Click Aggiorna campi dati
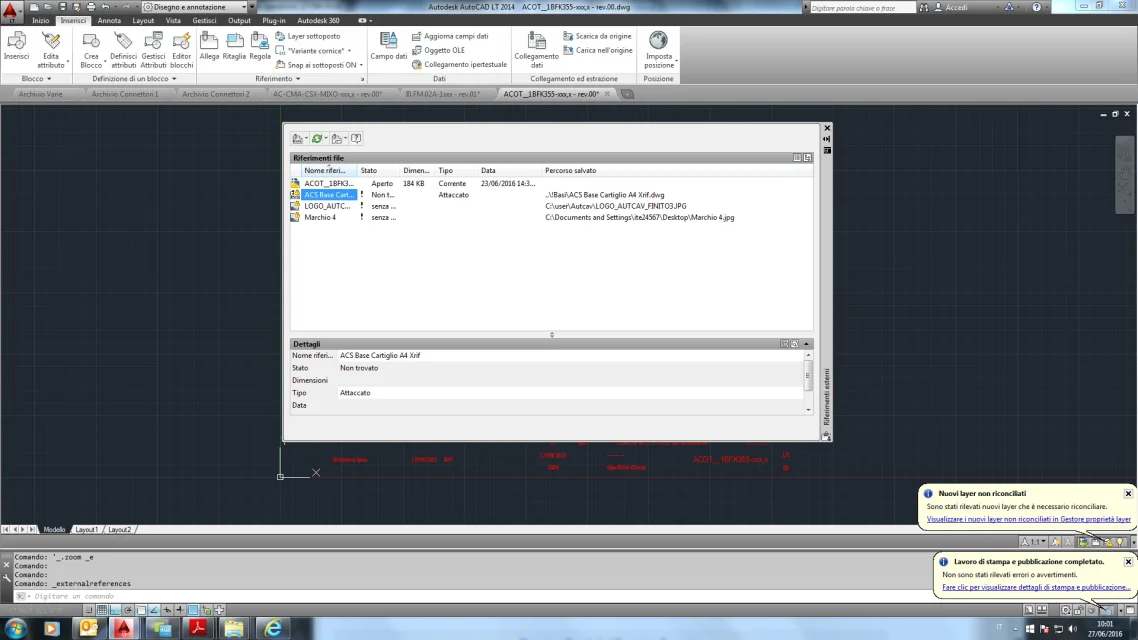Image resolution: width=1138 pixels, height=640 pixels. click(450, 36)
